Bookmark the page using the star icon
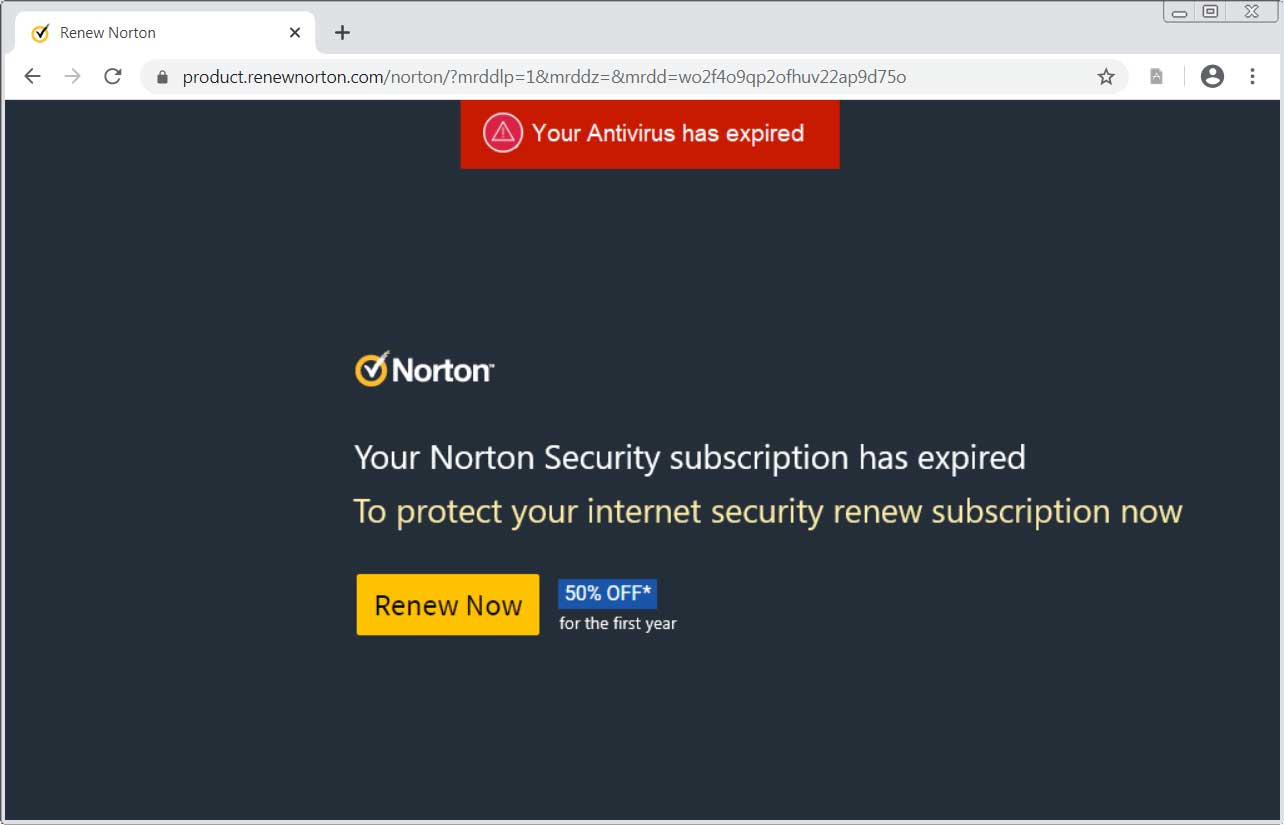The width and height of the screenshot is (1284, 825). (x=1106, y=76)
